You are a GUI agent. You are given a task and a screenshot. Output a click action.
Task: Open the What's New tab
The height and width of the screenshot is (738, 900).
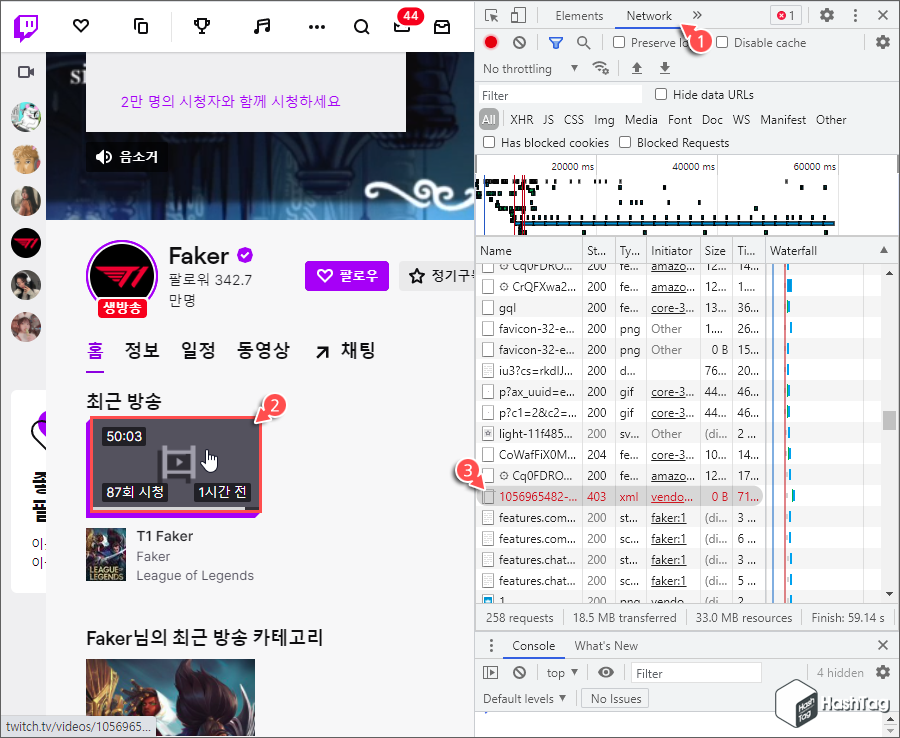pyautogui.click(x=606, y=645)
